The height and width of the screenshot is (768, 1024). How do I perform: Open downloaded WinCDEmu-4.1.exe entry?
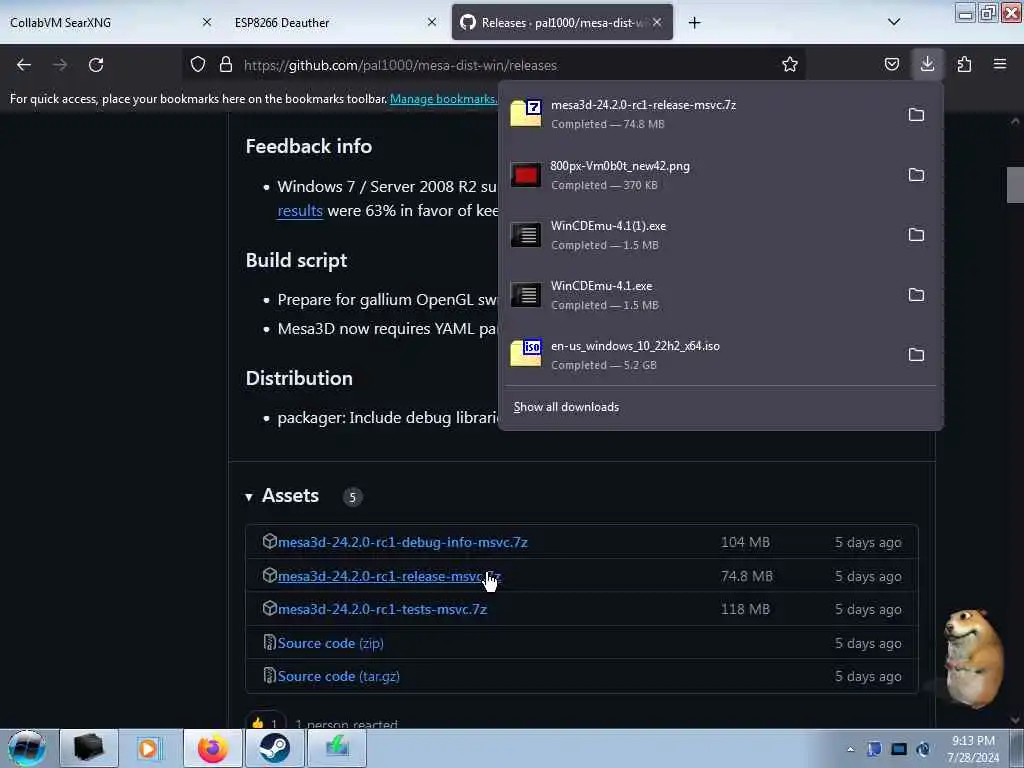(x=699, y=295)
